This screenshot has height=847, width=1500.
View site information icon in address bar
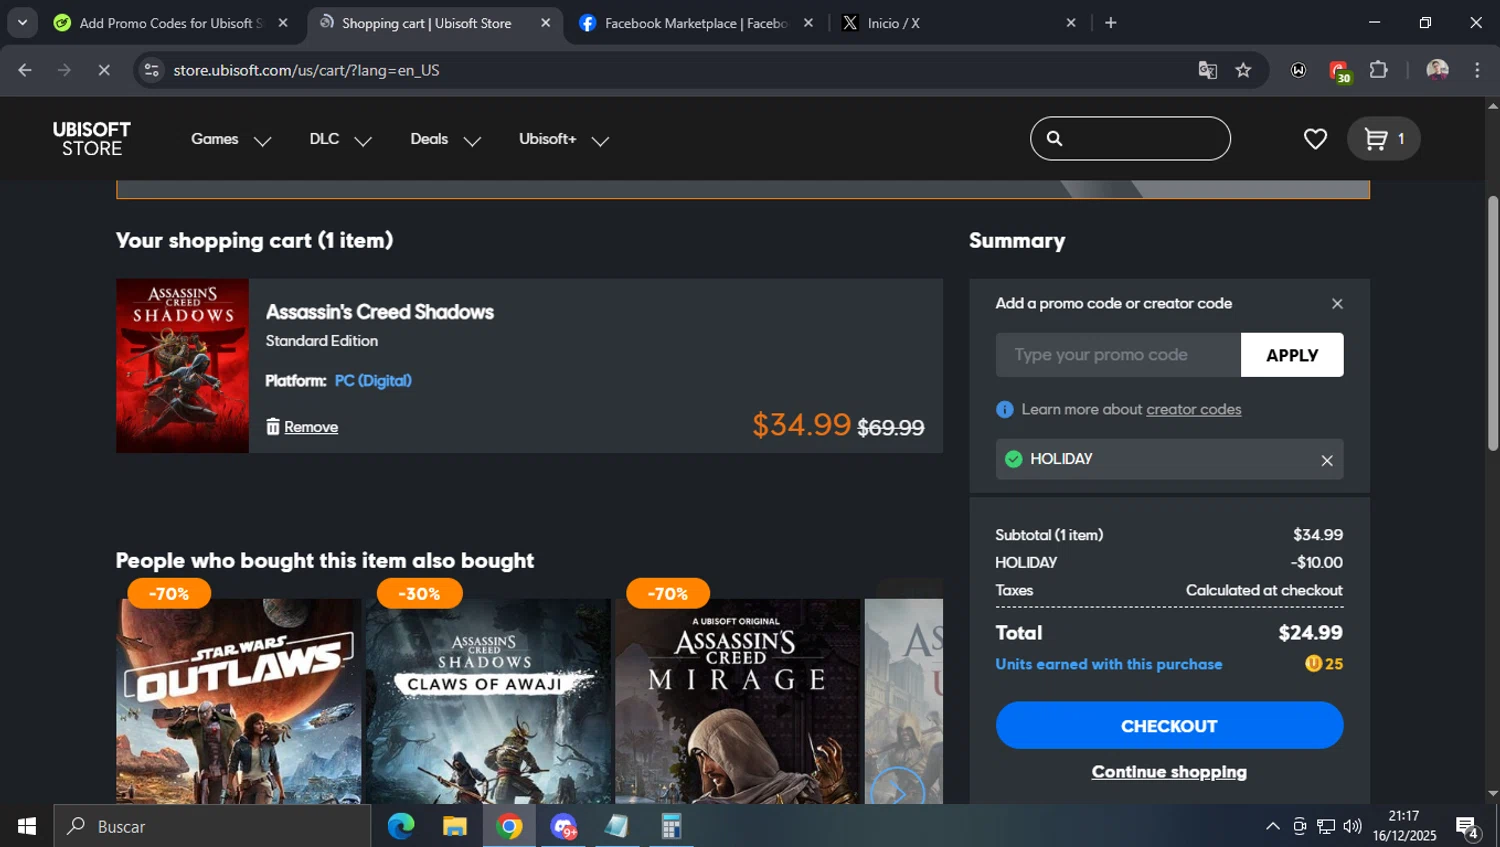(x=151, y=70)
